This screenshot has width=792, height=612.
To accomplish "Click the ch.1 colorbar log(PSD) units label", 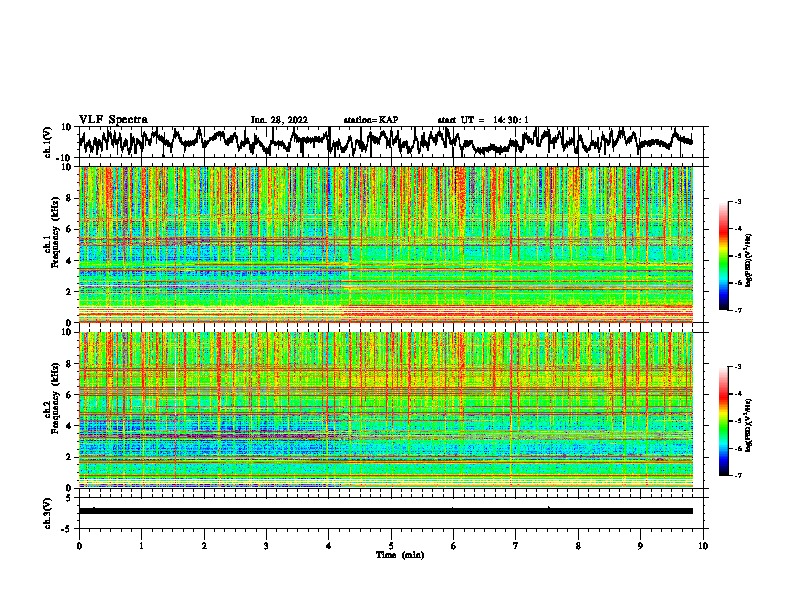I will pos(749,261).
